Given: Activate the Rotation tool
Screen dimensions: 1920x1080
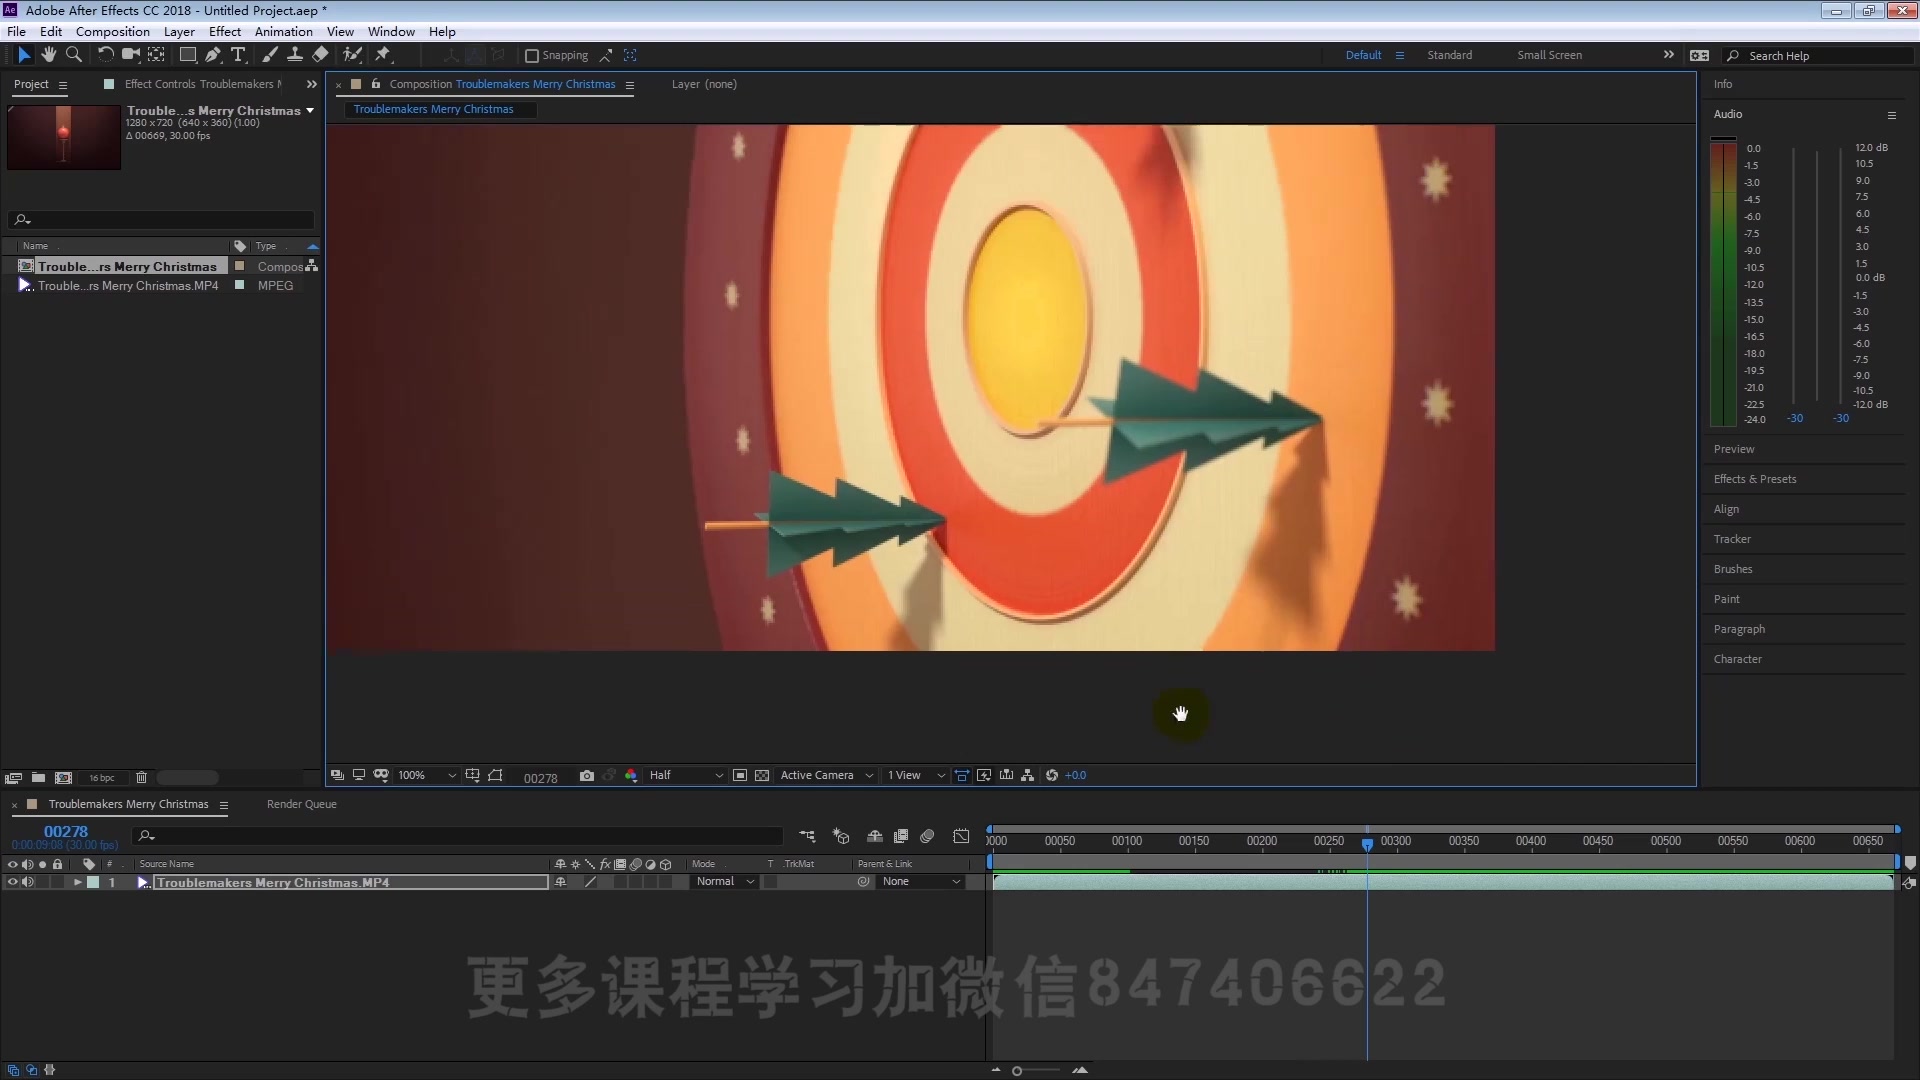Looking at the screenshot, I should tap(105, 55).
